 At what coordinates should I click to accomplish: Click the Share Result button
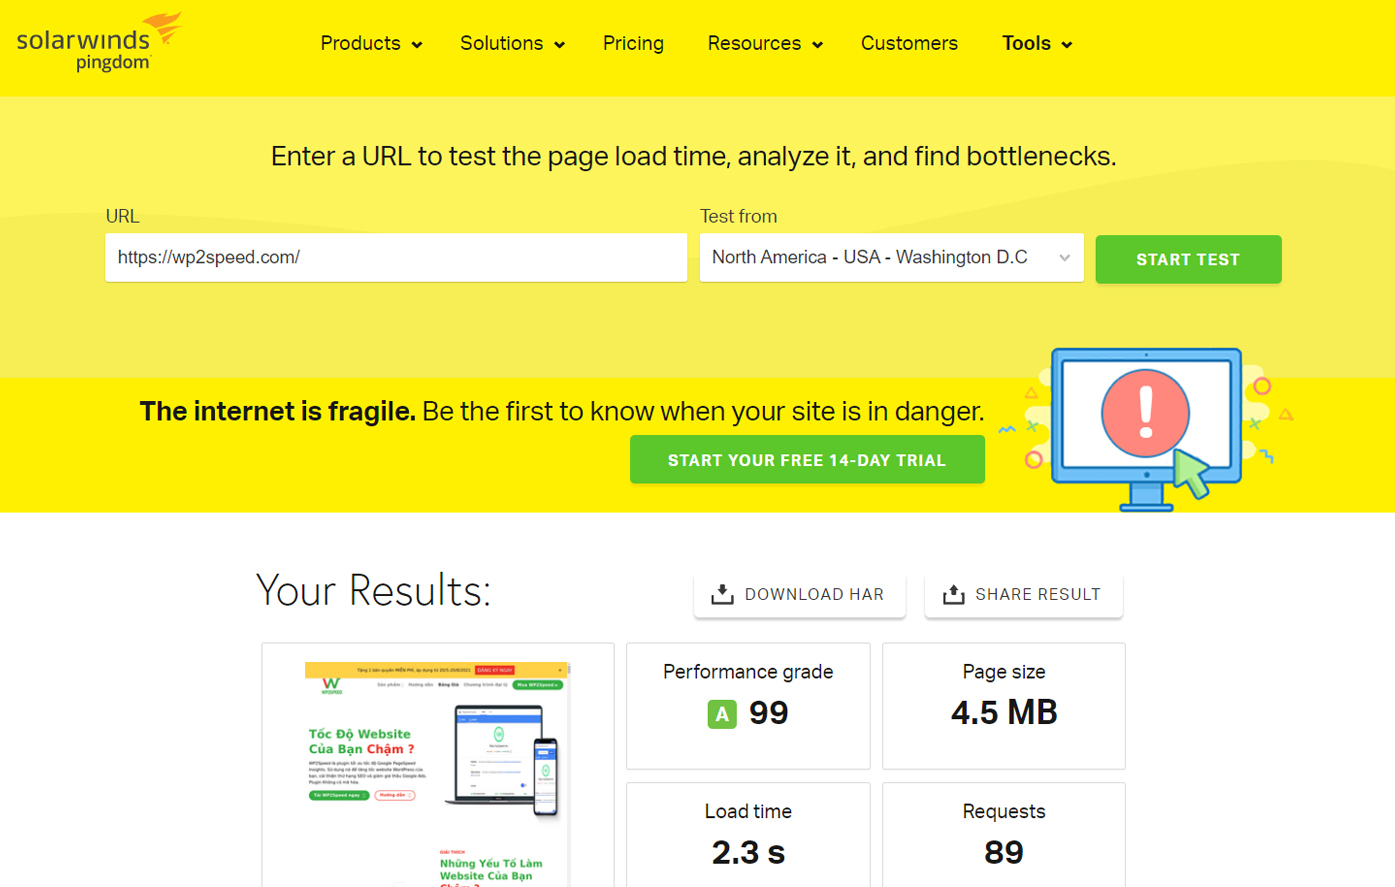click(1023, 595)
